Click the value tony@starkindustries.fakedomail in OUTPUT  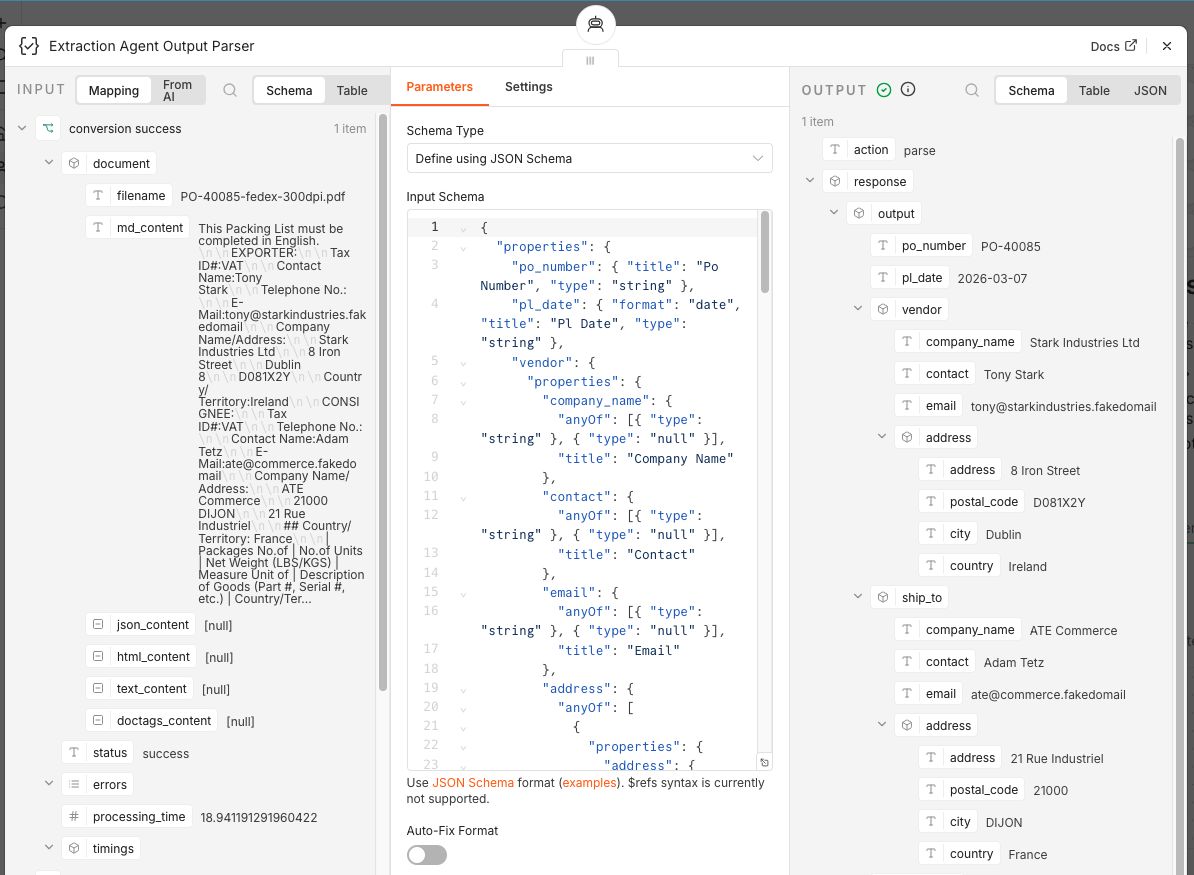pyautogui.click(x=1063, y=407)
